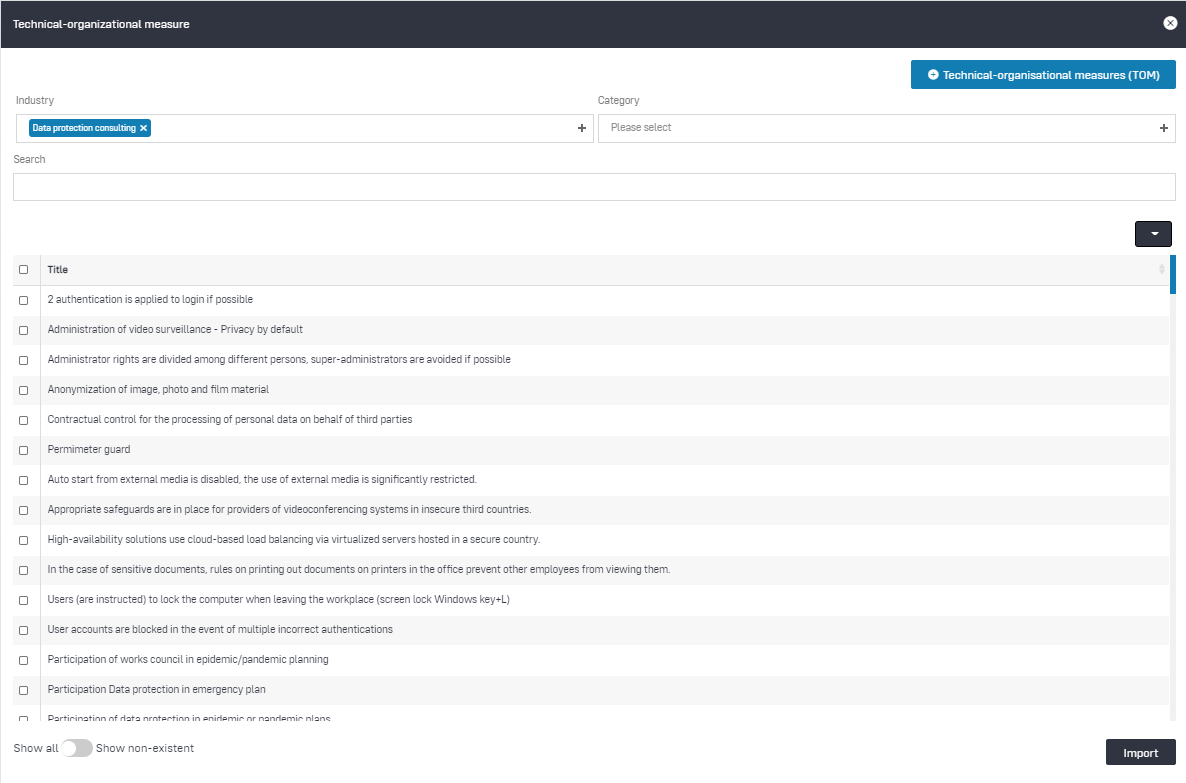This screenshot has height=783, width=1186.
Task: Select checkbox for 2 authentication login row
Action: coord(24,300)
